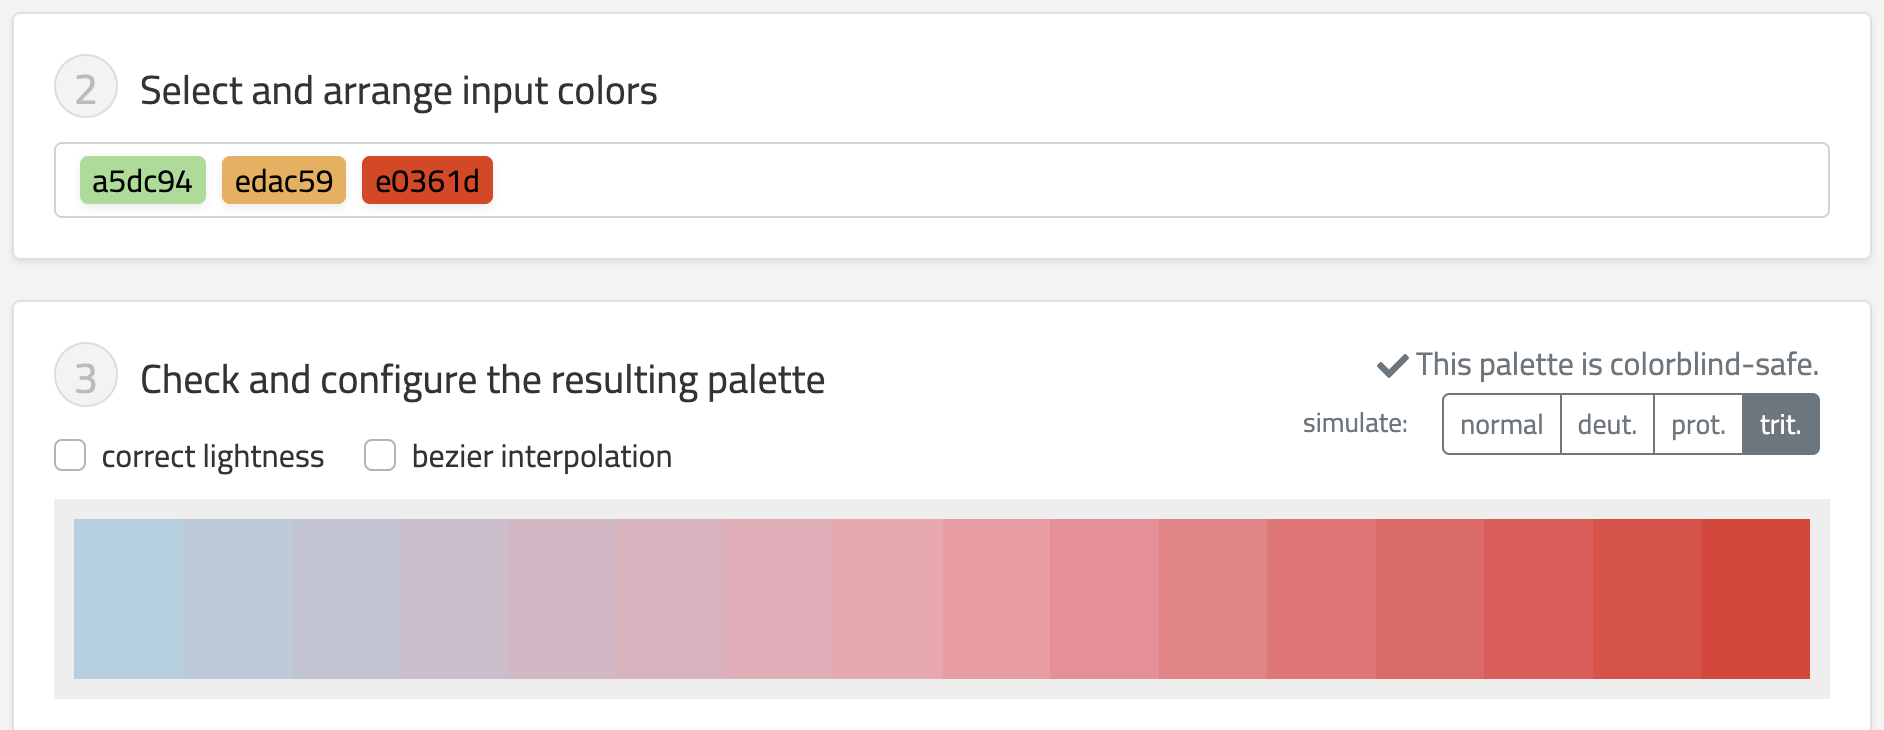
Task: Select normal vision simulation
Action: coord(1501,425)
